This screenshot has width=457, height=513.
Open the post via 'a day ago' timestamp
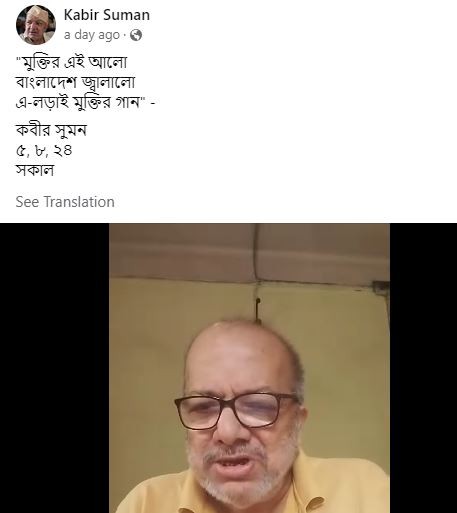pyautogui.click(x=92, y=35)
